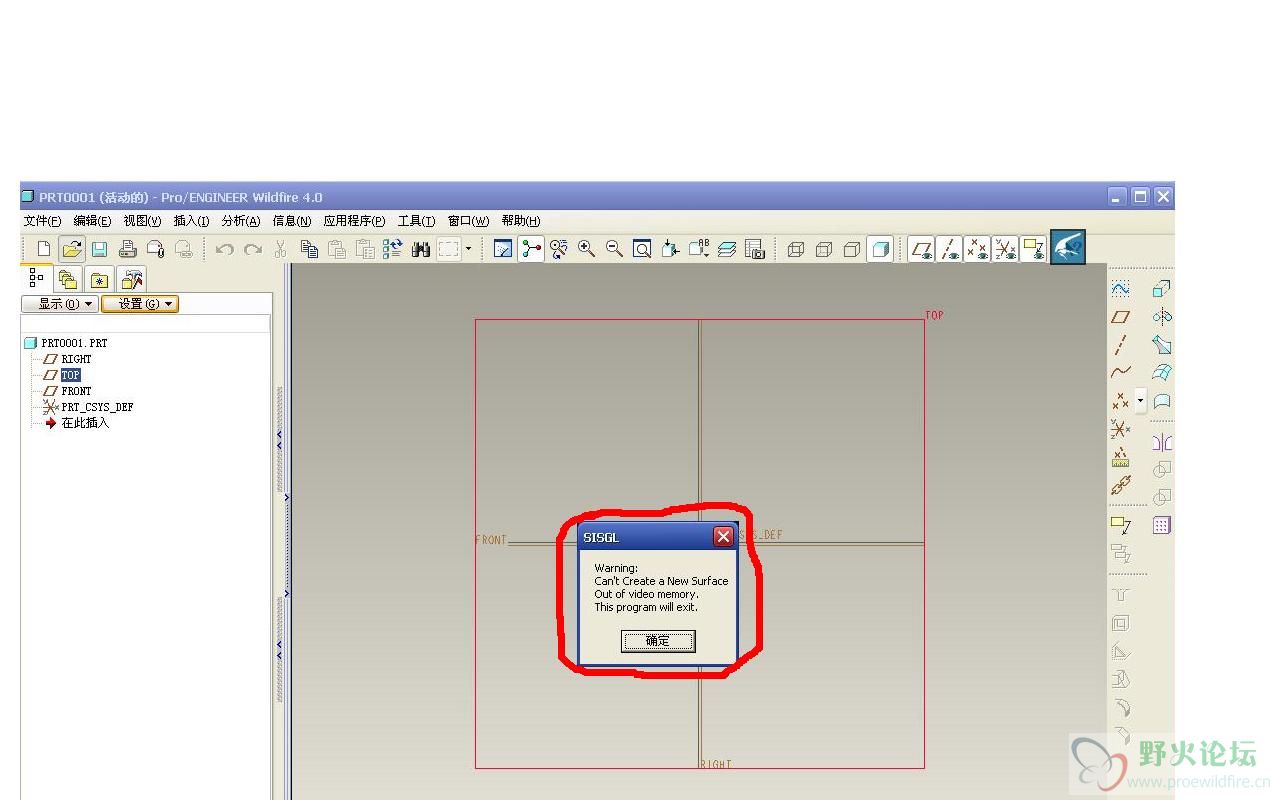Viewport: 1280px width, 800px height.
Task: Click the Annotation feature tool icon
Action: tap(1121, 525)
